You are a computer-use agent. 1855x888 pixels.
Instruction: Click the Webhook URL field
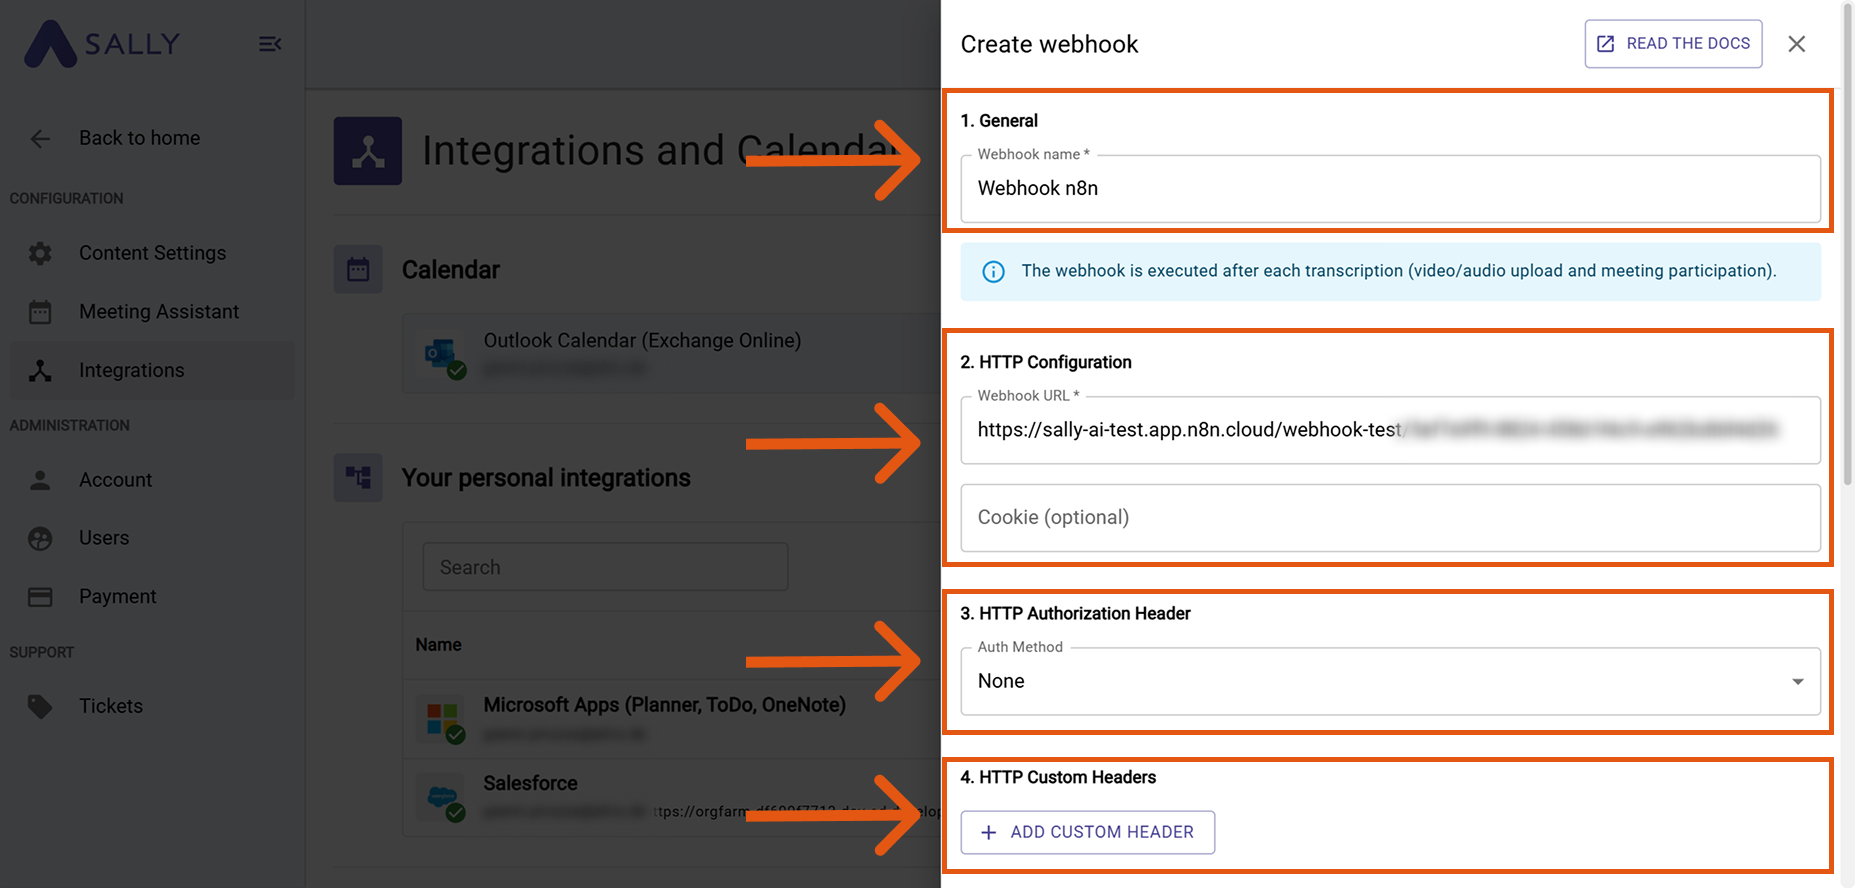[x=1390, y=430]
